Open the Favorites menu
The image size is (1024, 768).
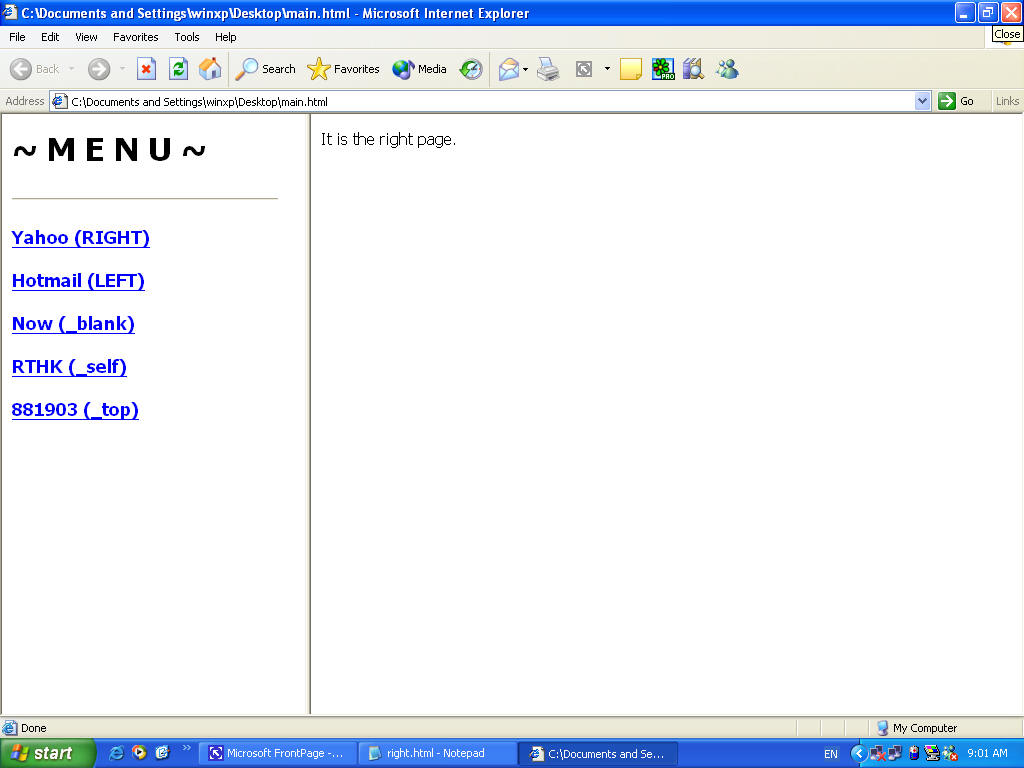136,37
